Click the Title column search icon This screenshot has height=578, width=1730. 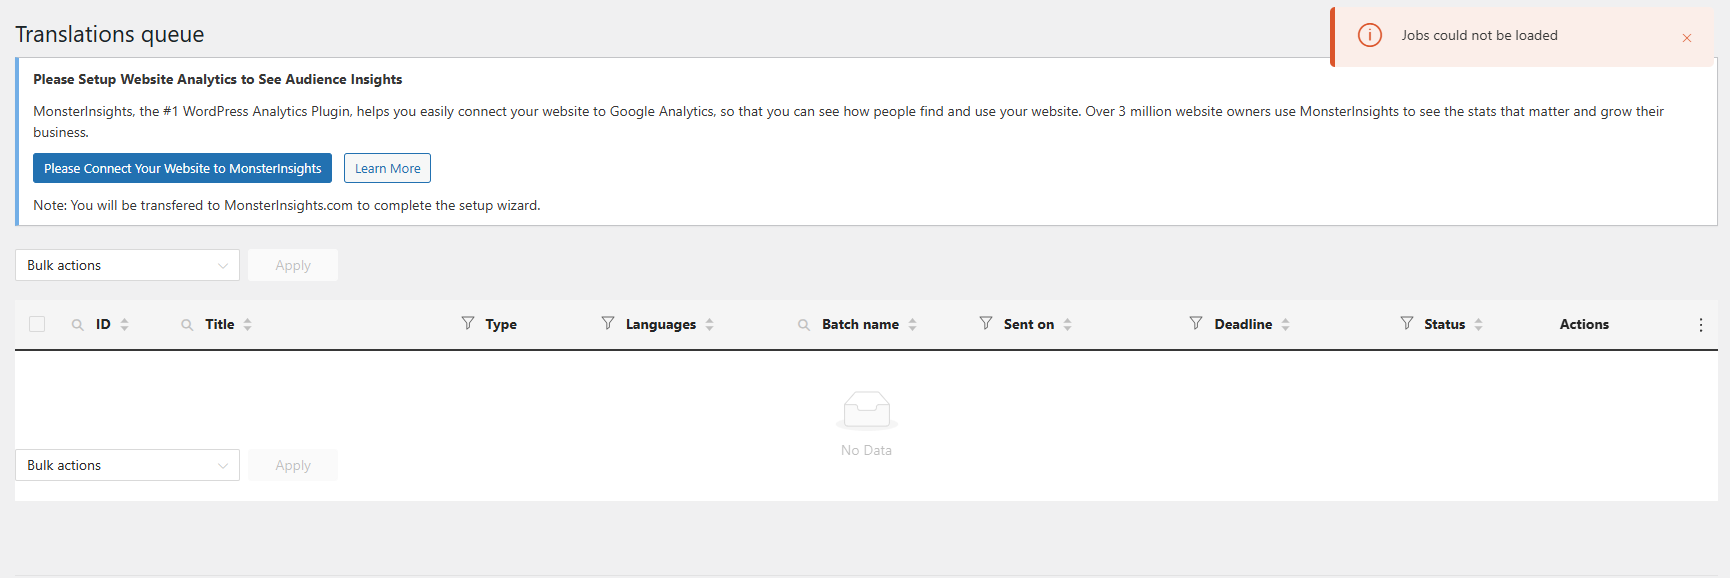pyautogui.click(x=187, y=325)
